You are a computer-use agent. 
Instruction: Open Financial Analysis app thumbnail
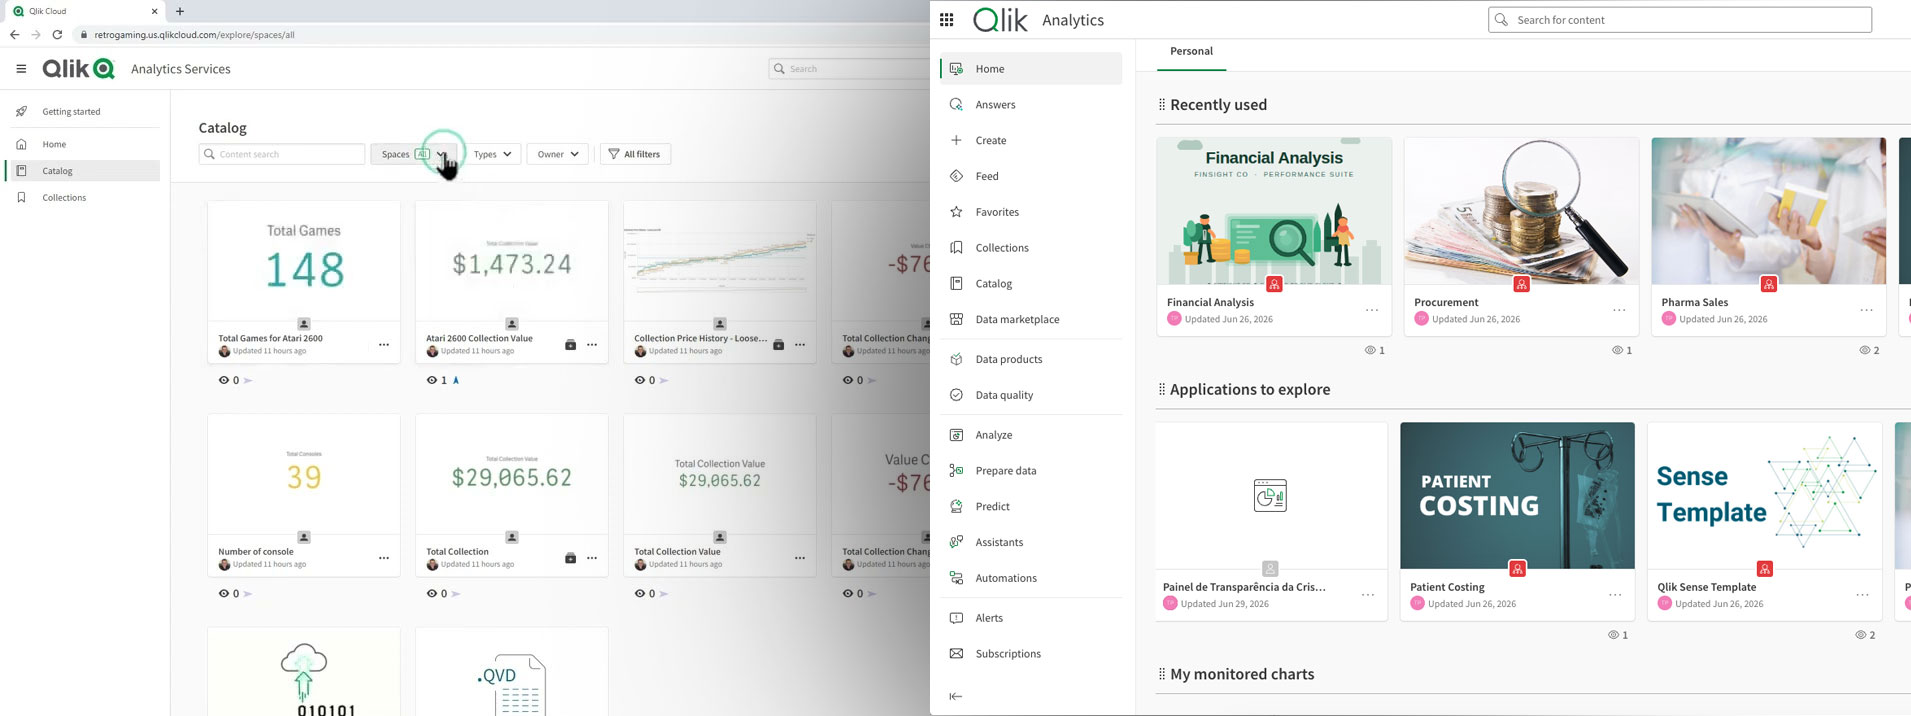pos(1274,211)
